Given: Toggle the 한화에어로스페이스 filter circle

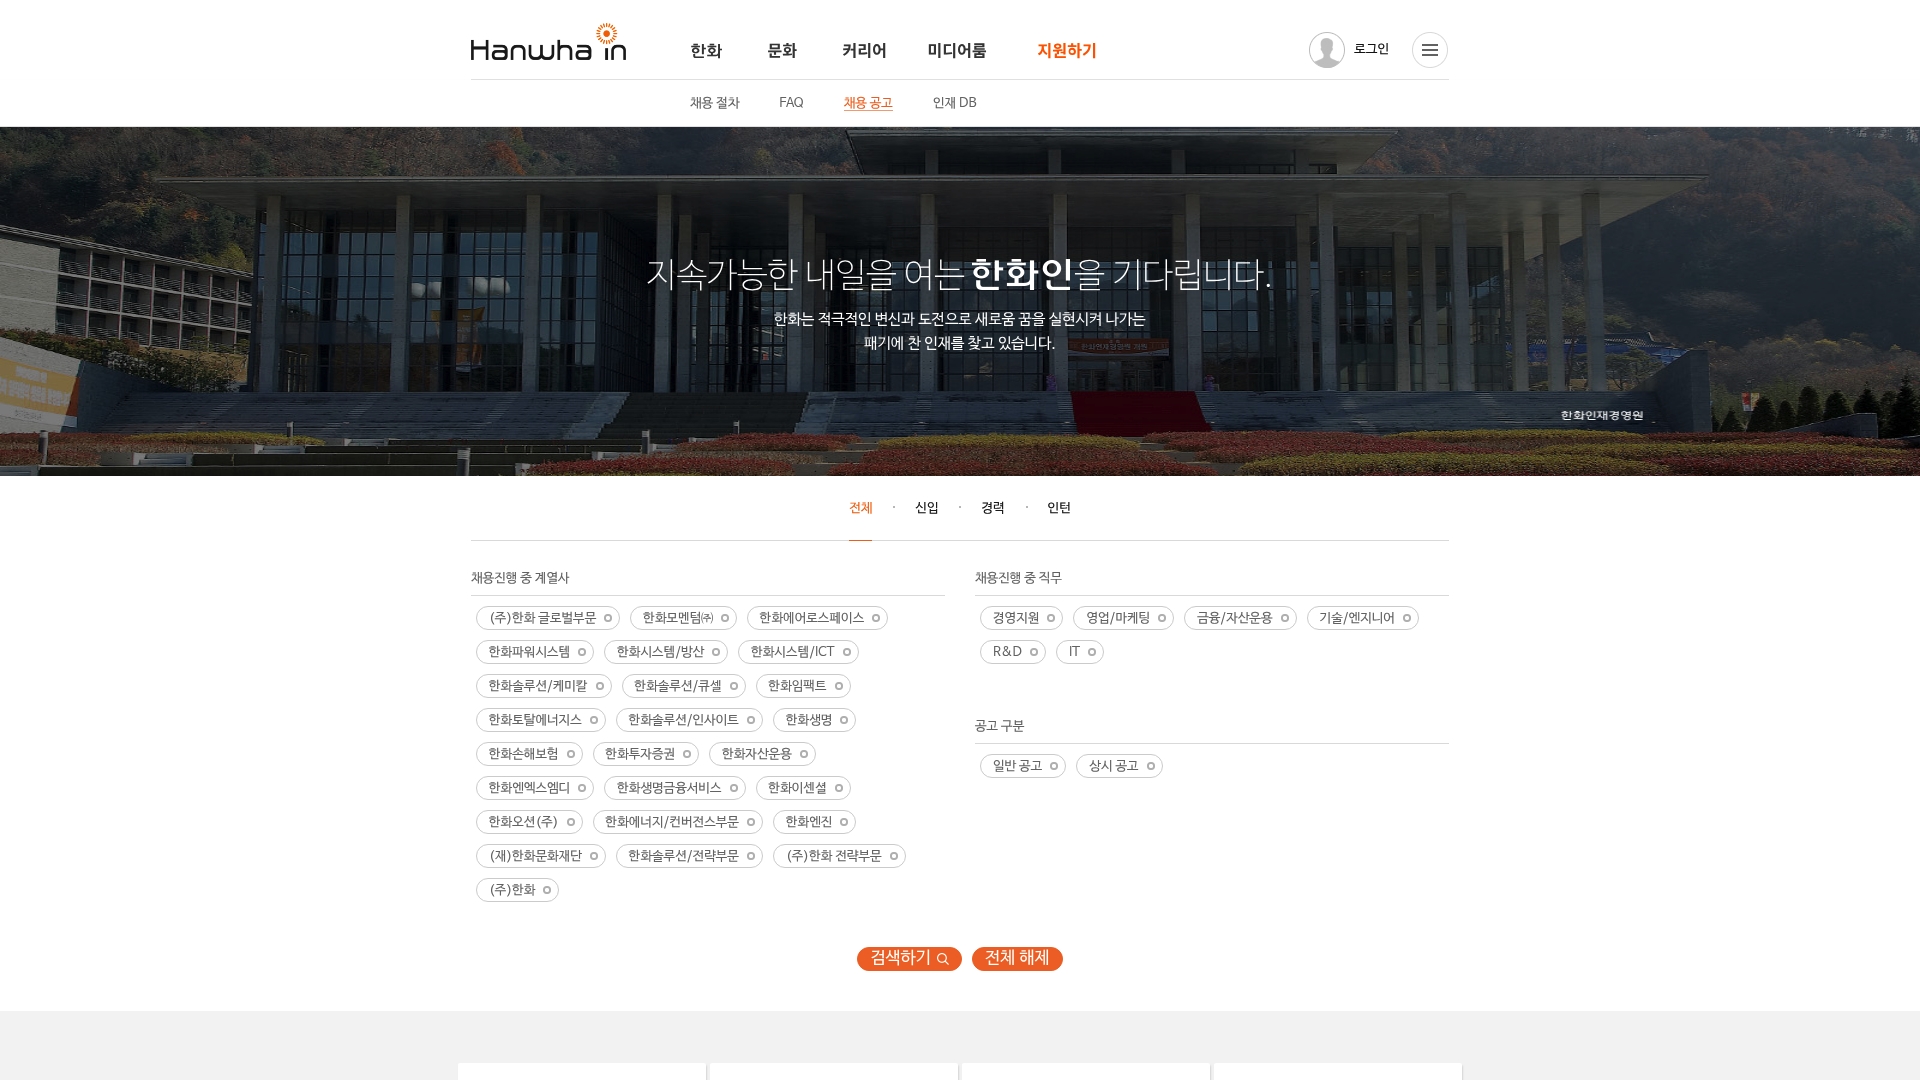Looking at the screenshot, I should click(x=875, y=618).
